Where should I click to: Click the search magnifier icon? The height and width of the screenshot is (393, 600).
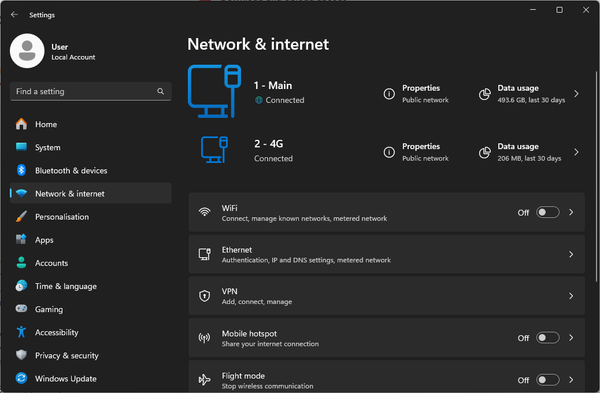[x=160, y=91]
